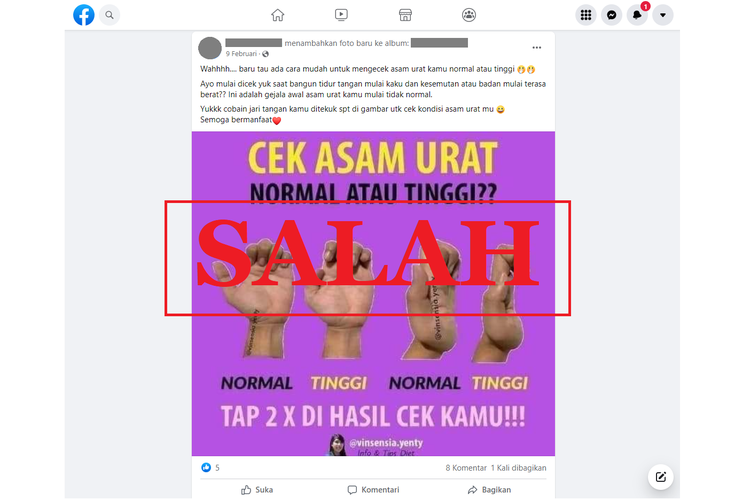Image resolution: width=750 pixels, height=500 pixels.
Task: View who reacted with the like icon
Action: (206, 467)
